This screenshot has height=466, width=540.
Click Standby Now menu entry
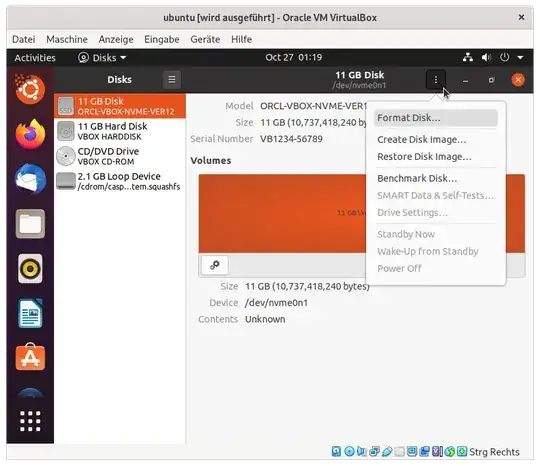(x=436, y=235)
